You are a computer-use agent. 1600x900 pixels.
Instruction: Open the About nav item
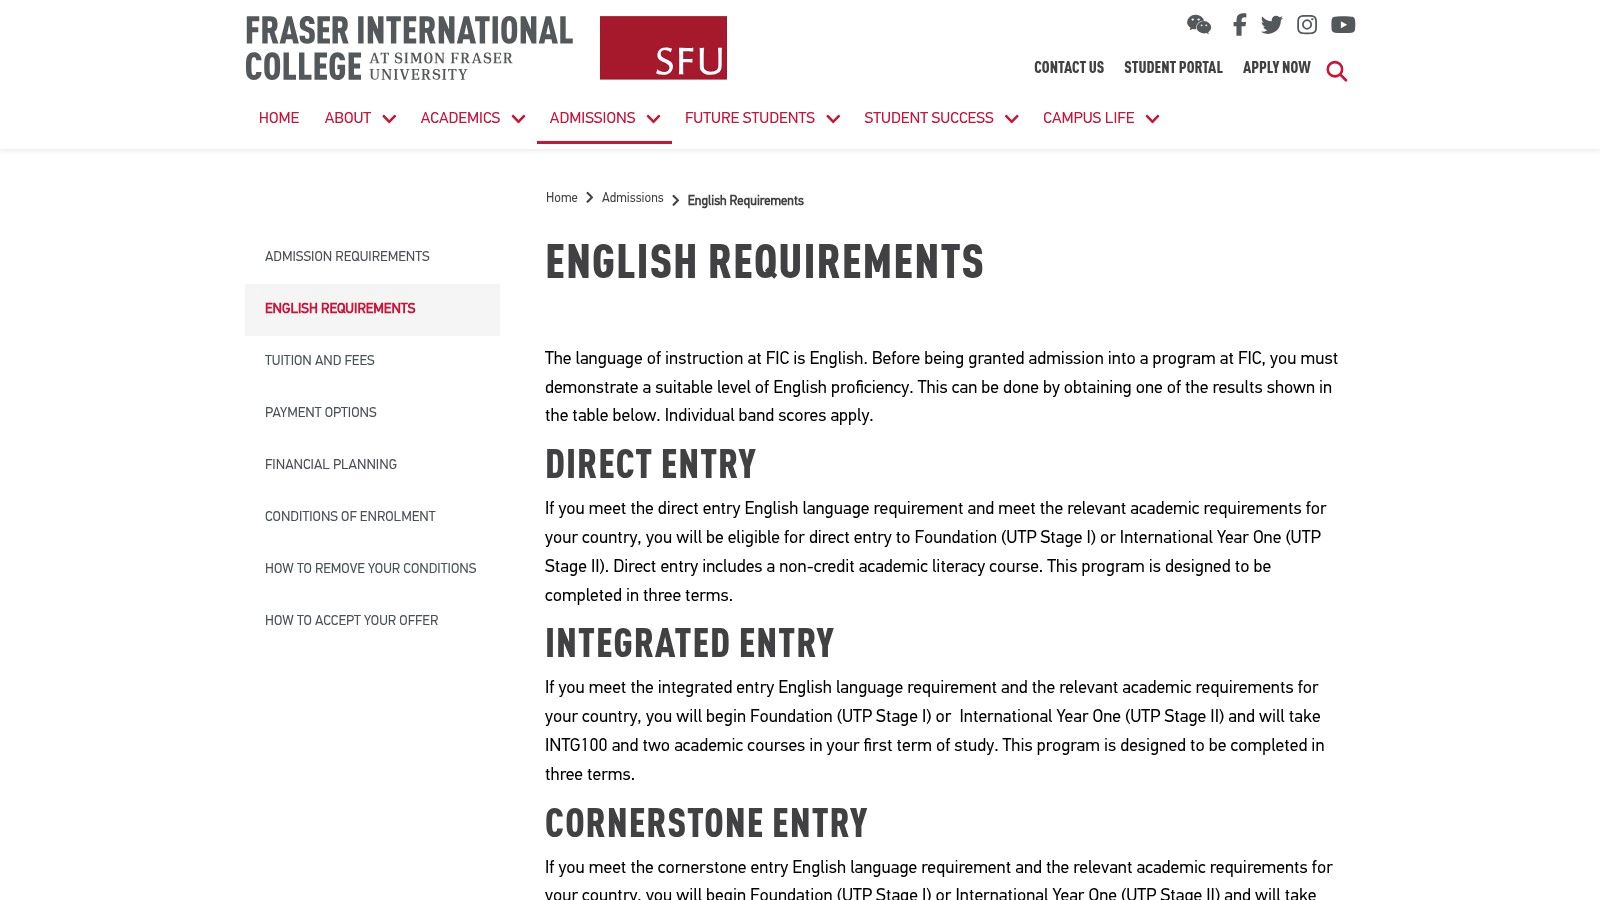[347, 118]
